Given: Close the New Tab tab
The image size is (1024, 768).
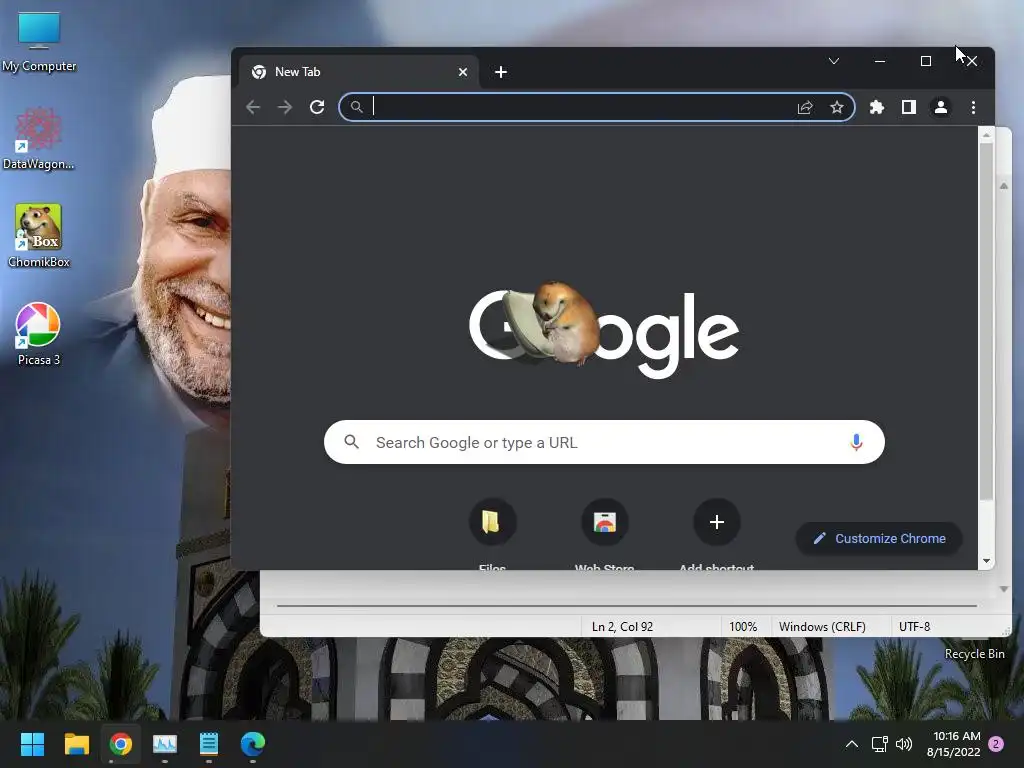Looking at the screenshot, I should coord(463,72).
